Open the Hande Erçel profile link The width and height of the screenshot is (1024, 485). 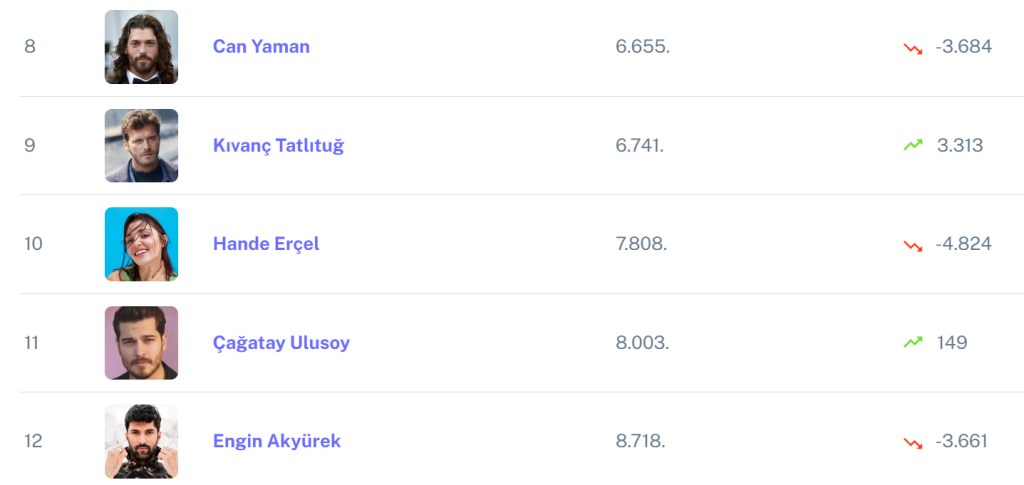266,244
